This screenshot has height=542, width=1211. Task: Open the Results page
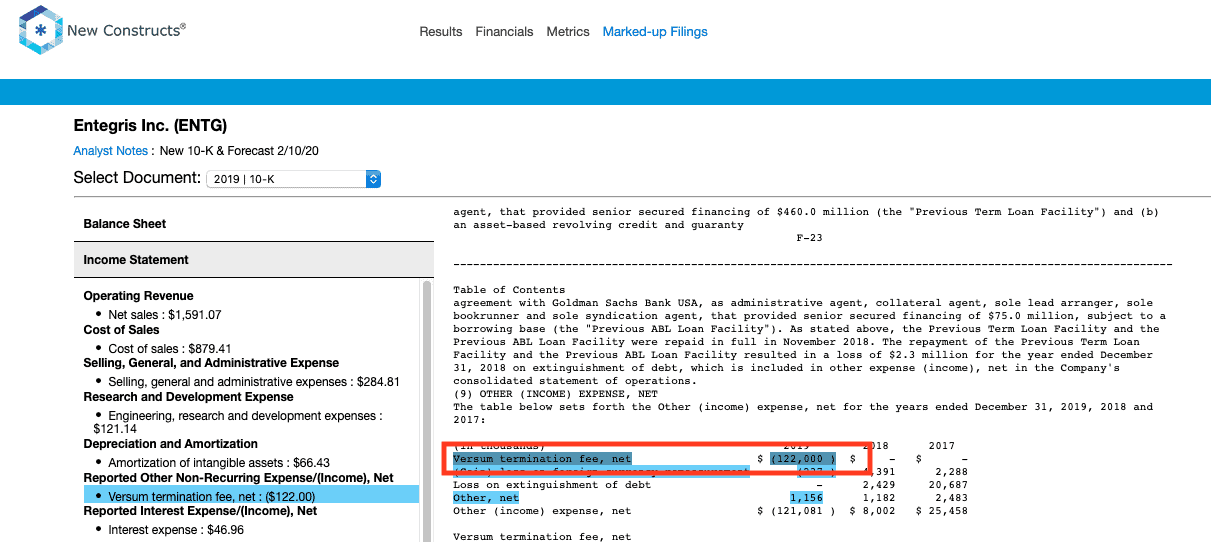(x=441, y=32)
